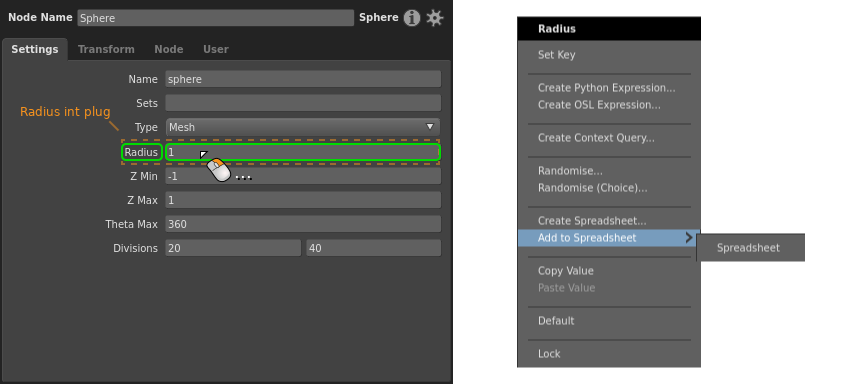Open the Type dropdown showing Mesh
This screenshot has height=384, width=850.
[302, 127]
